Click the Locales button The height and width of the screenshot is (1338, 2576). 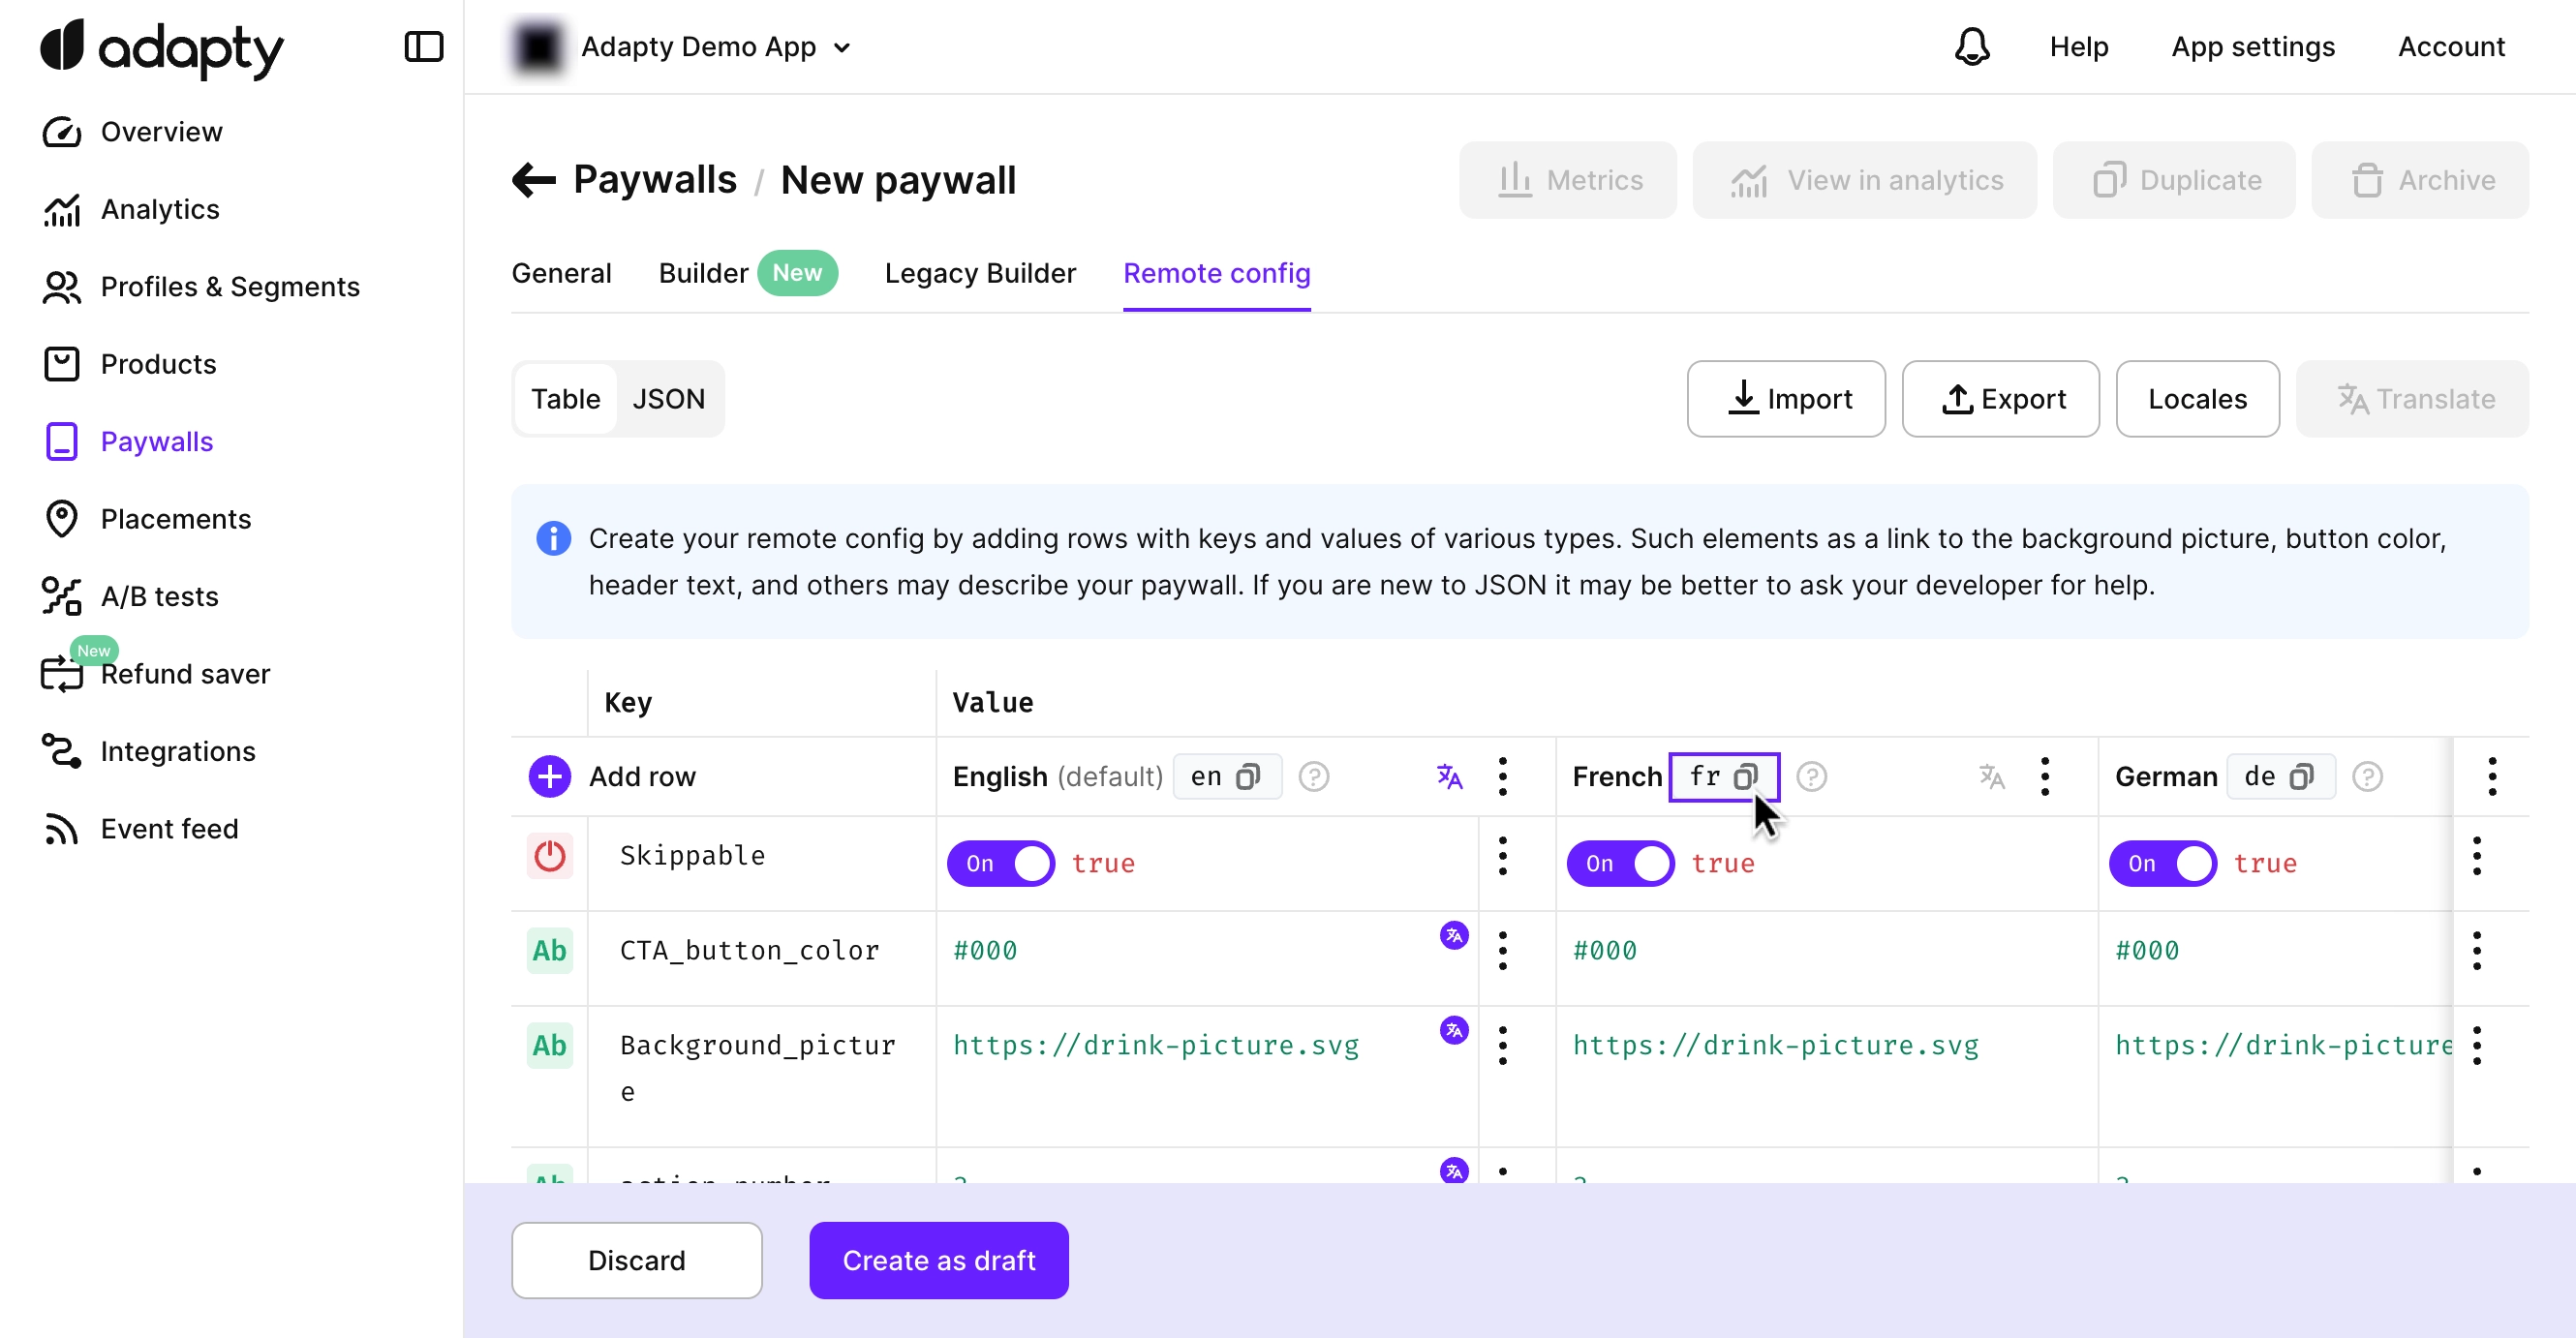2197,399
